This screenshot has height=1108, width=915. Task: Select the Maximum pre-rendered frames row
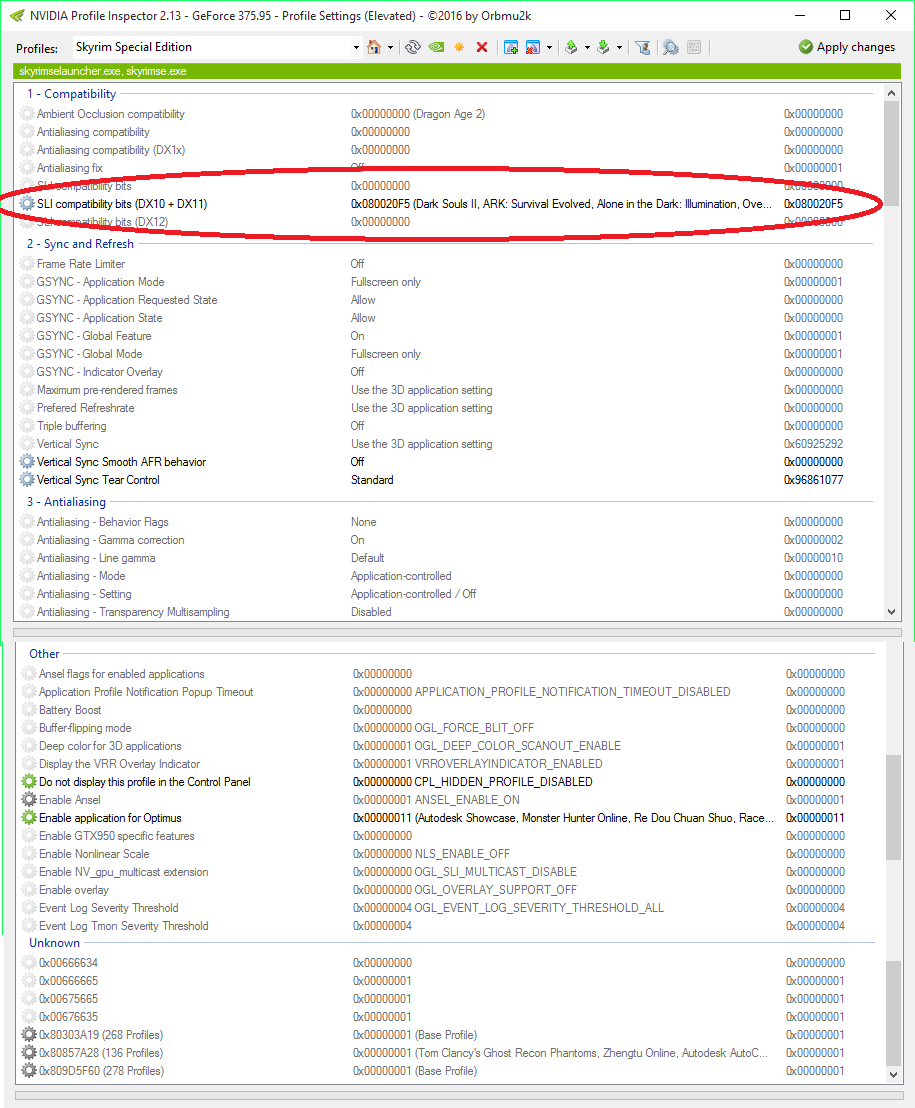pyautogui.click(x=449, y=390)
